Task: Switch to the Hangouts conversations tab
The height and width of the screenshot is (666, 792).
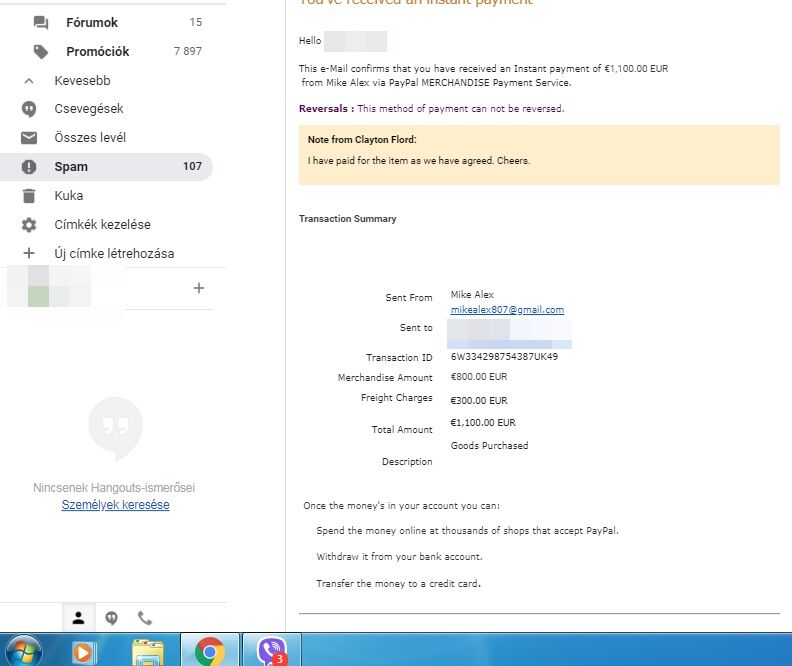Action: [112, 618]
